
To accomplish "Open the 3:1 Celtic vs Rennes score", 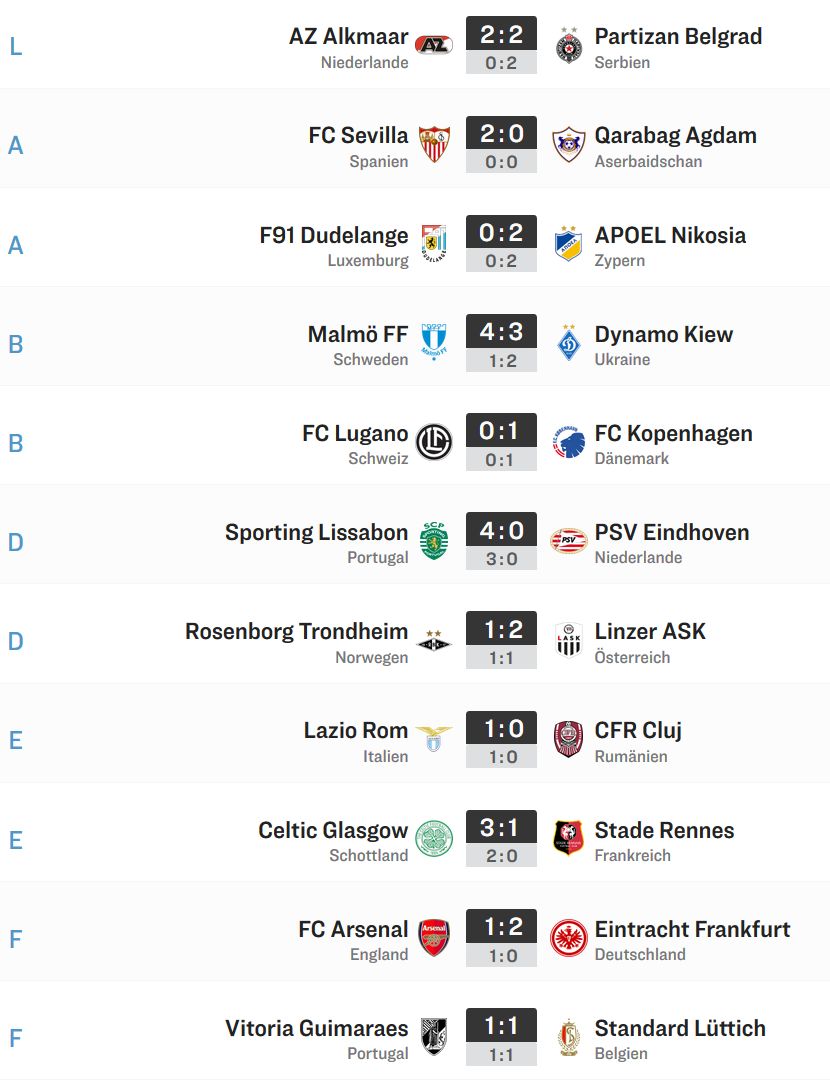I will pyautogui.click(x=501, y=828).
